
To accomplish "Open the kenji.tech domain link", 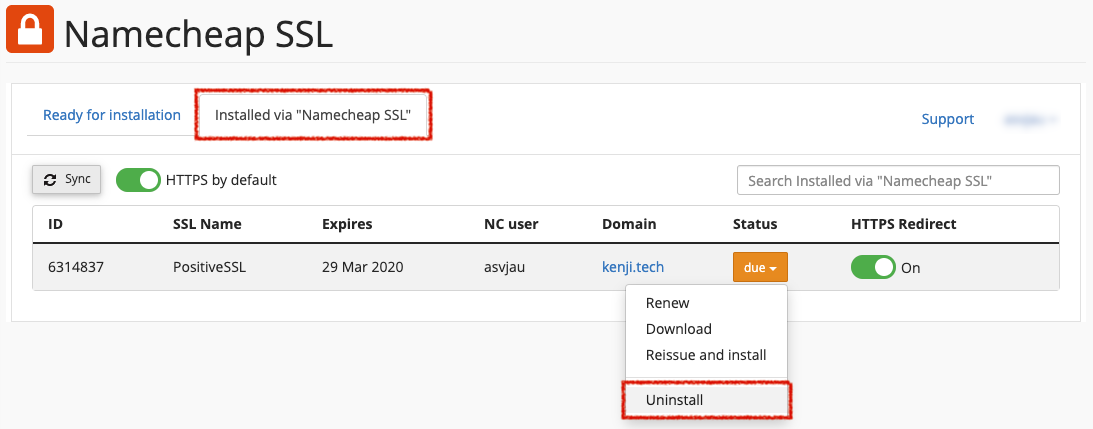I will pos(633,267).
